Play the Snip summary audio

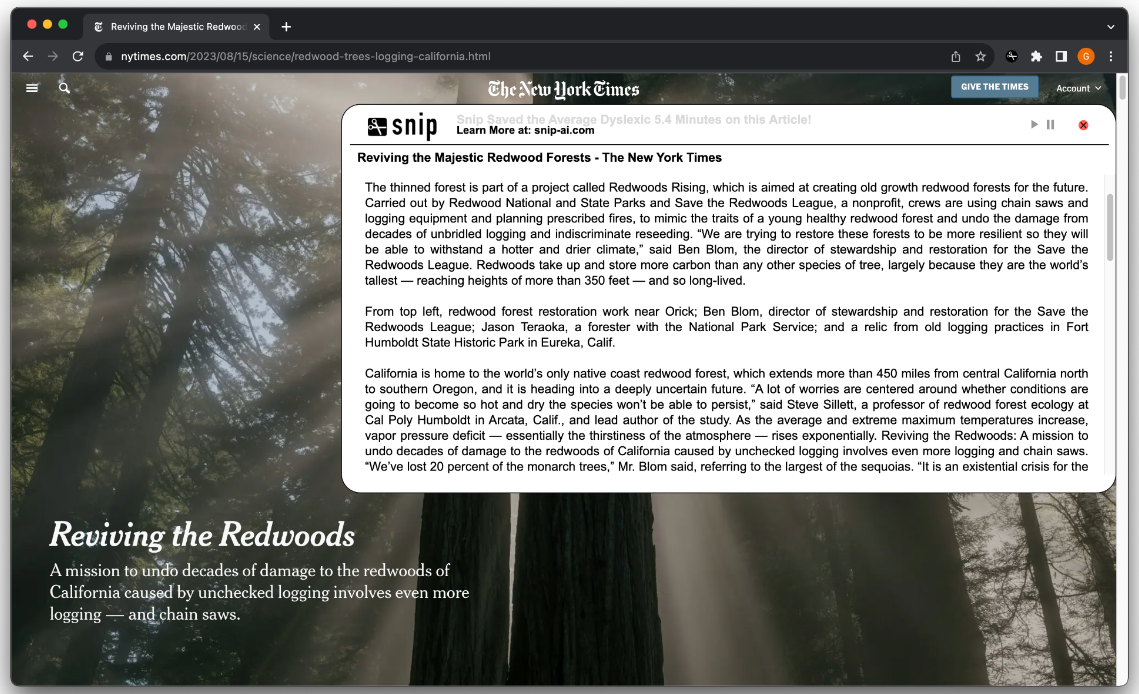[x=1034, y=125]
